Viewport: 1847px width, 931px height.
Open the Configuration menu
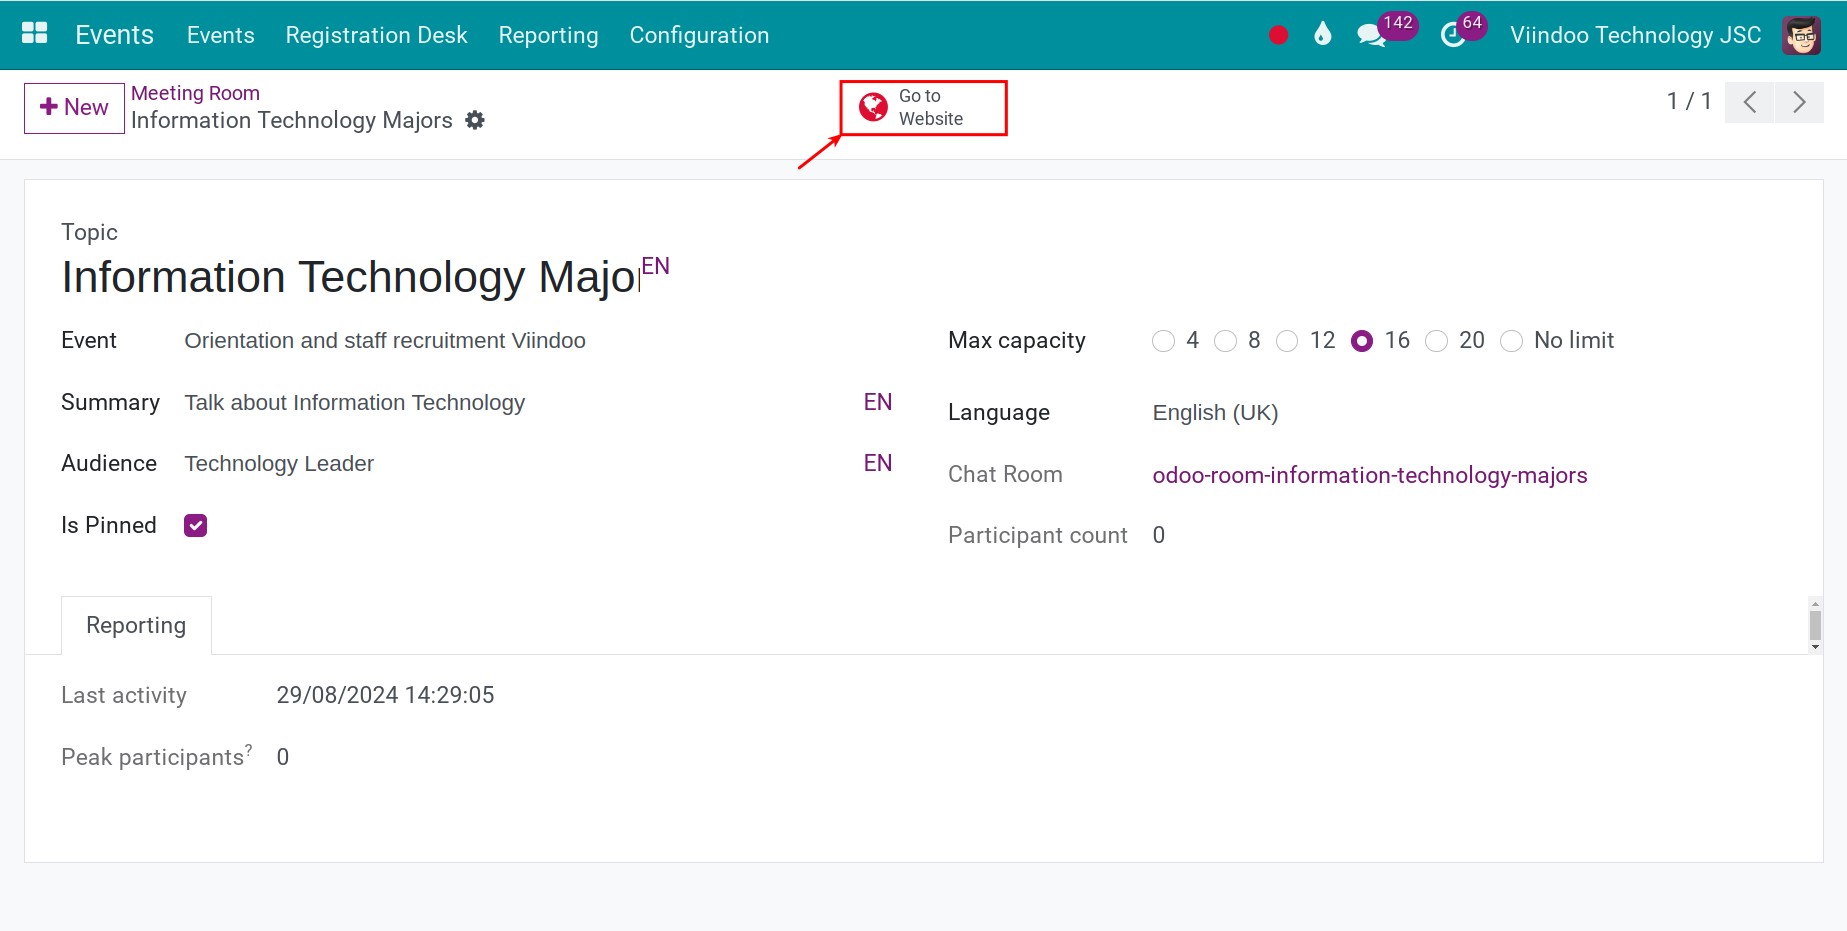click(699, 35)
